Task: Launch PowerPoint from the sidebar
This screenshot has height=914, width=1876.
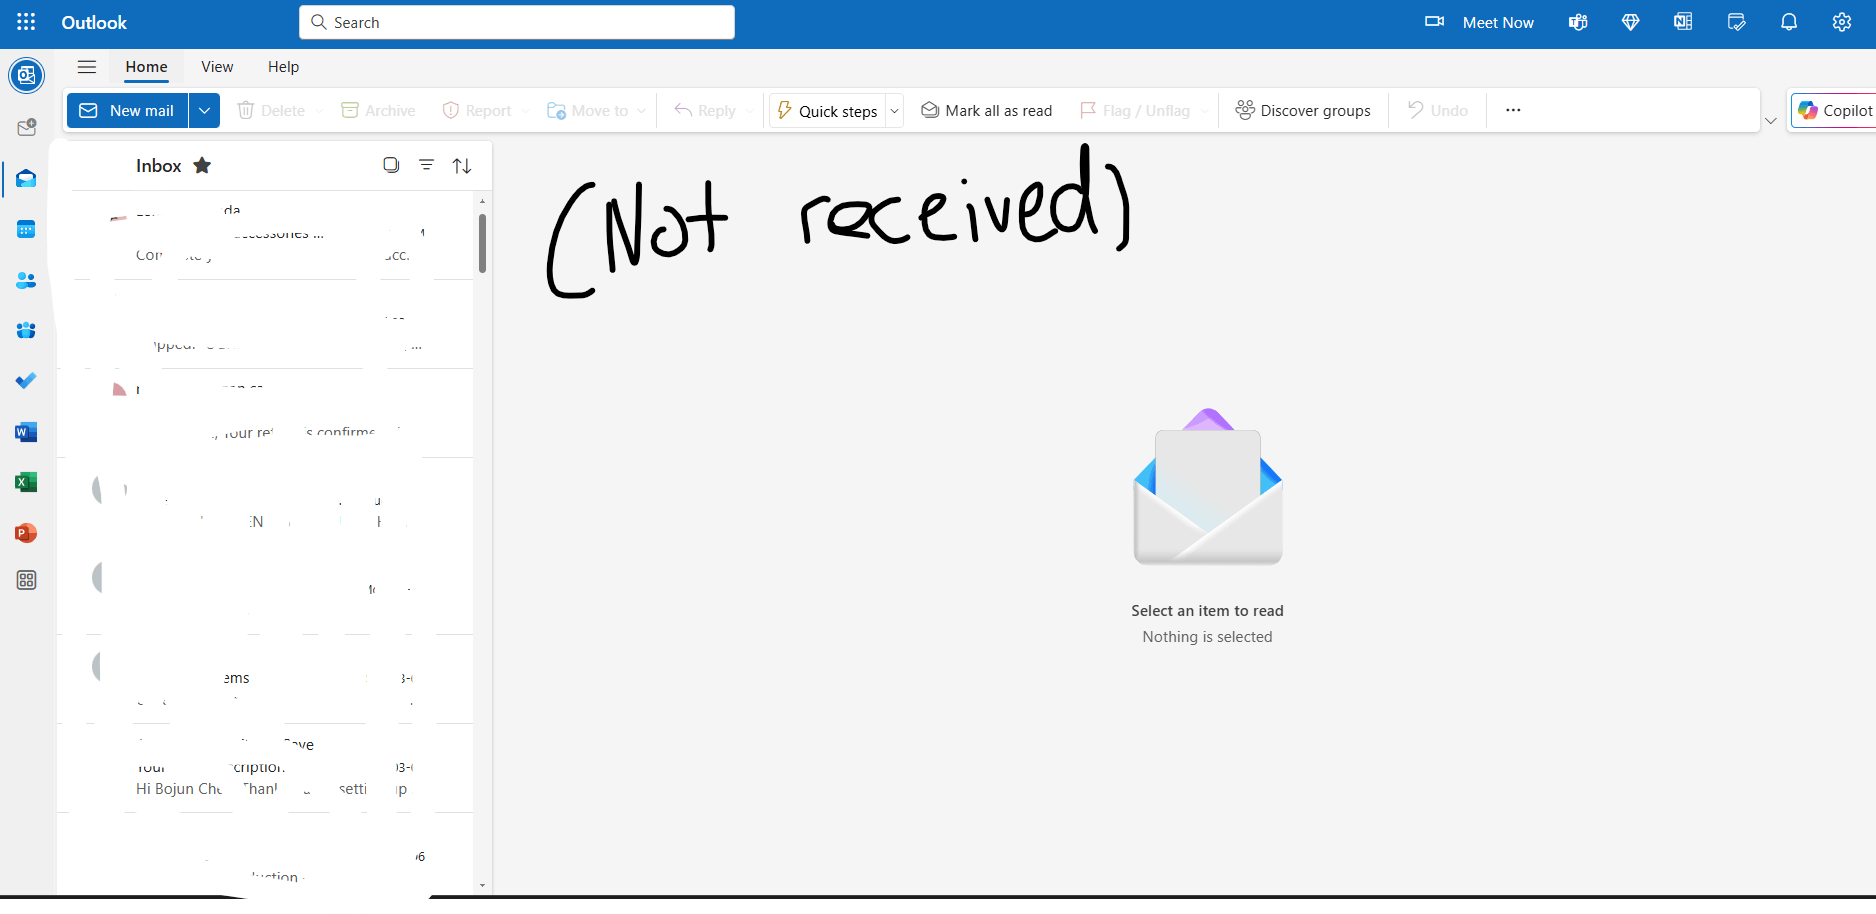Action: click(26, 533)
